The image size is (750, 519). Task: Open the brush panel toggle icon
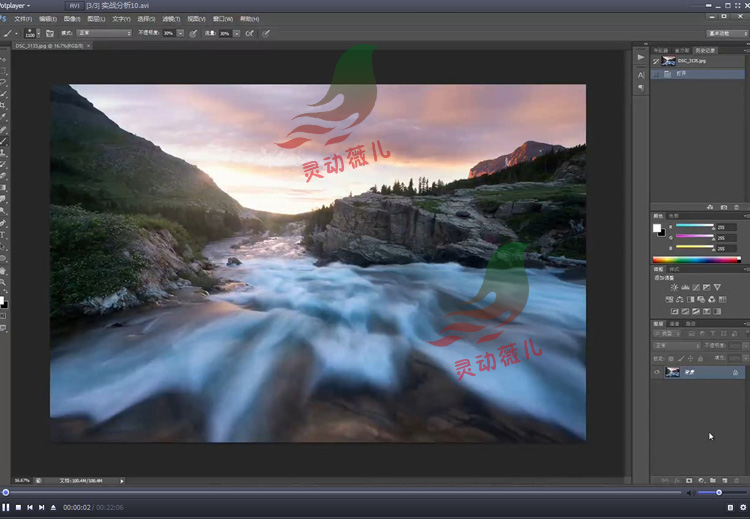(50, 33)
